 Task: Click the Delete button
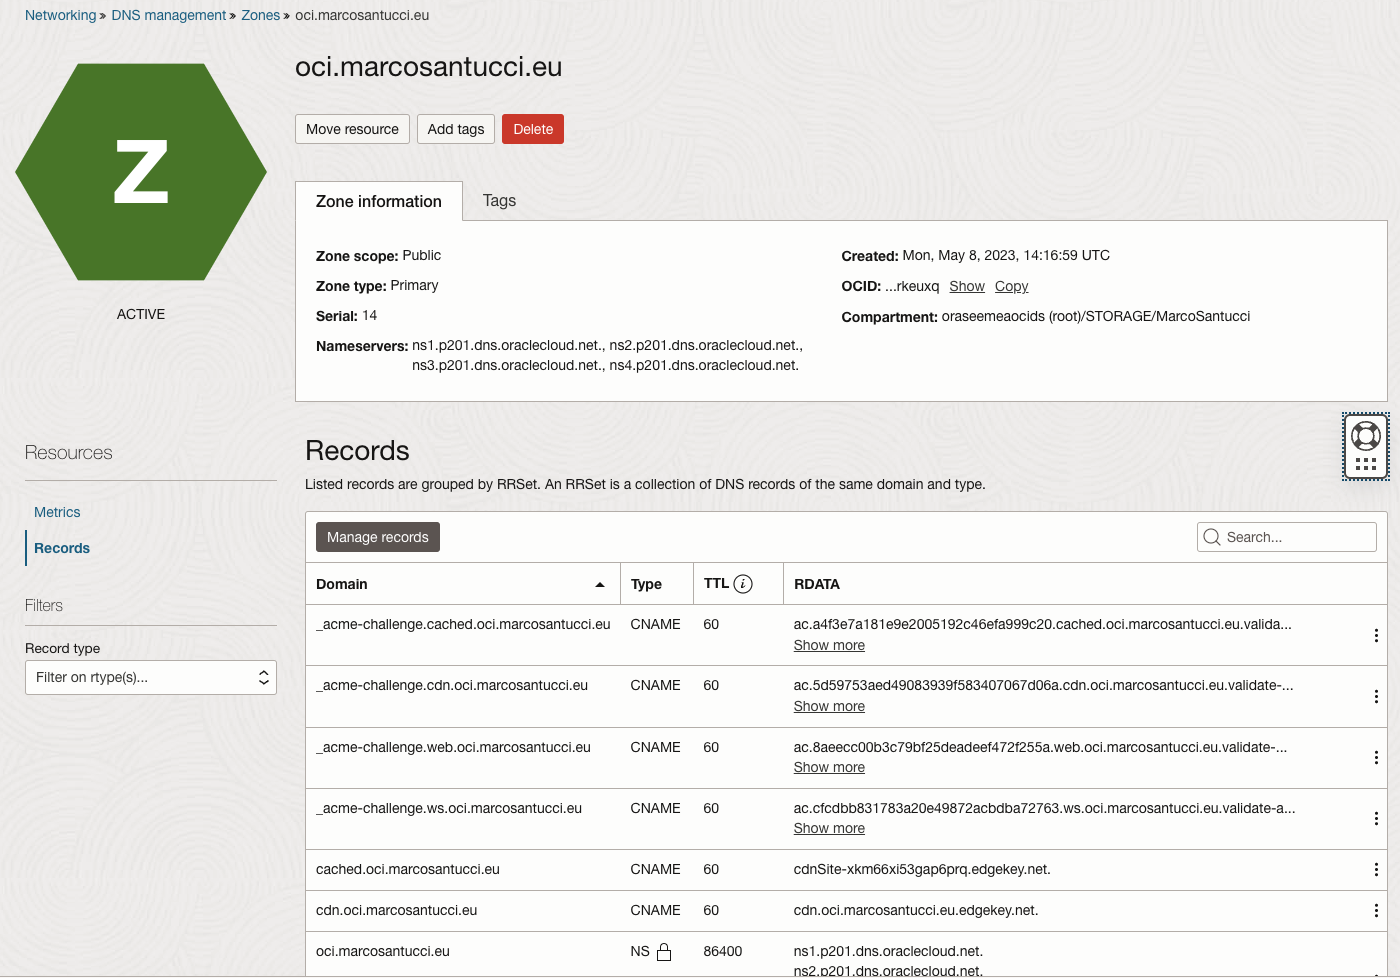point(532,128)
